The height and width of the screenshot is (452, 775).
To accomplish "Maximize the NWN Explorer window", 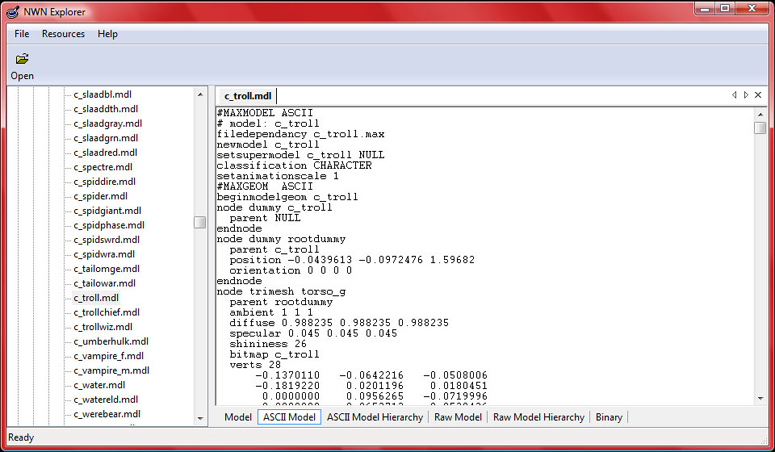I will click(725, 8).
